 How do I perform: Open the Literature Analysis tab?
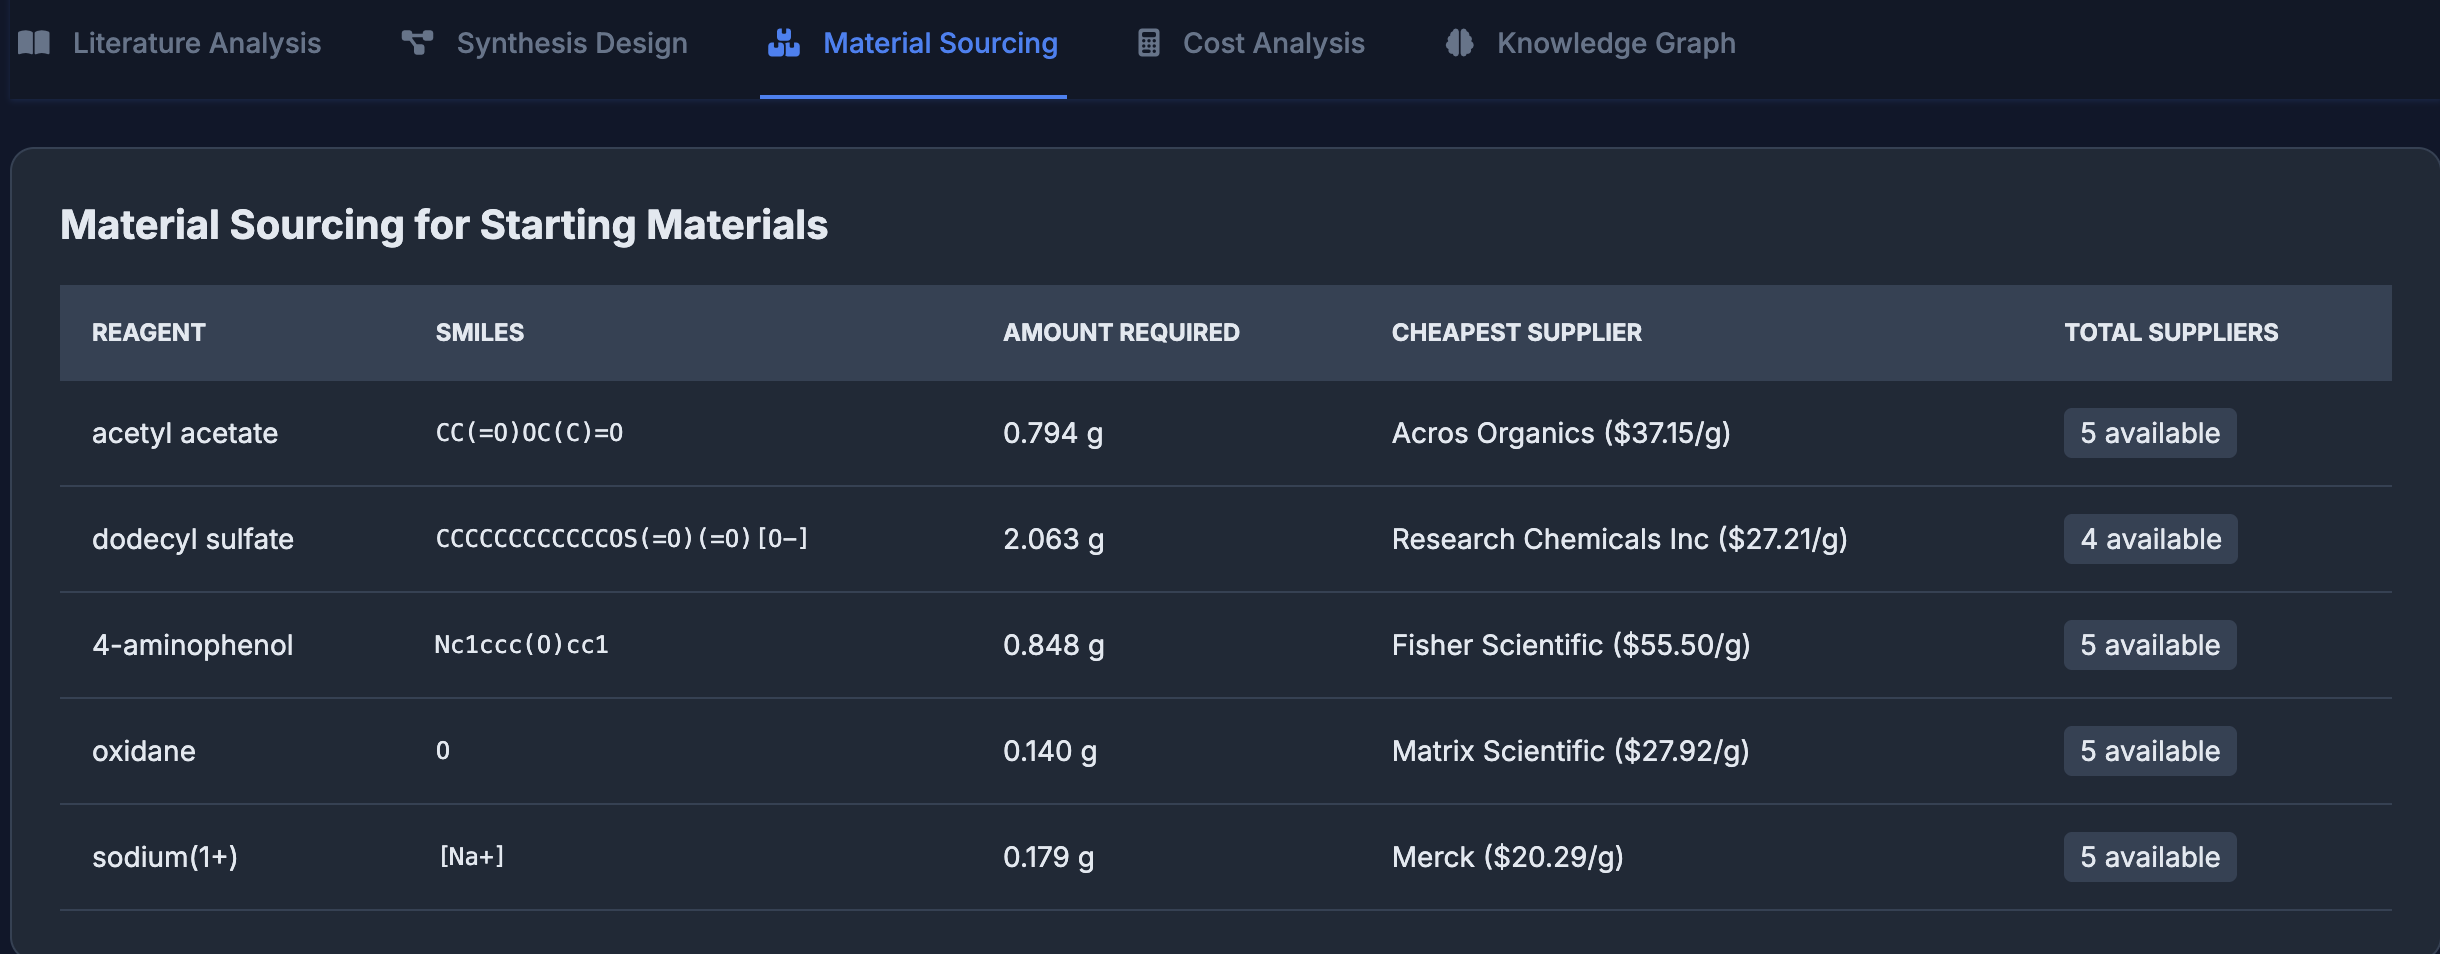pyautogui.click(x=195, y=42)
